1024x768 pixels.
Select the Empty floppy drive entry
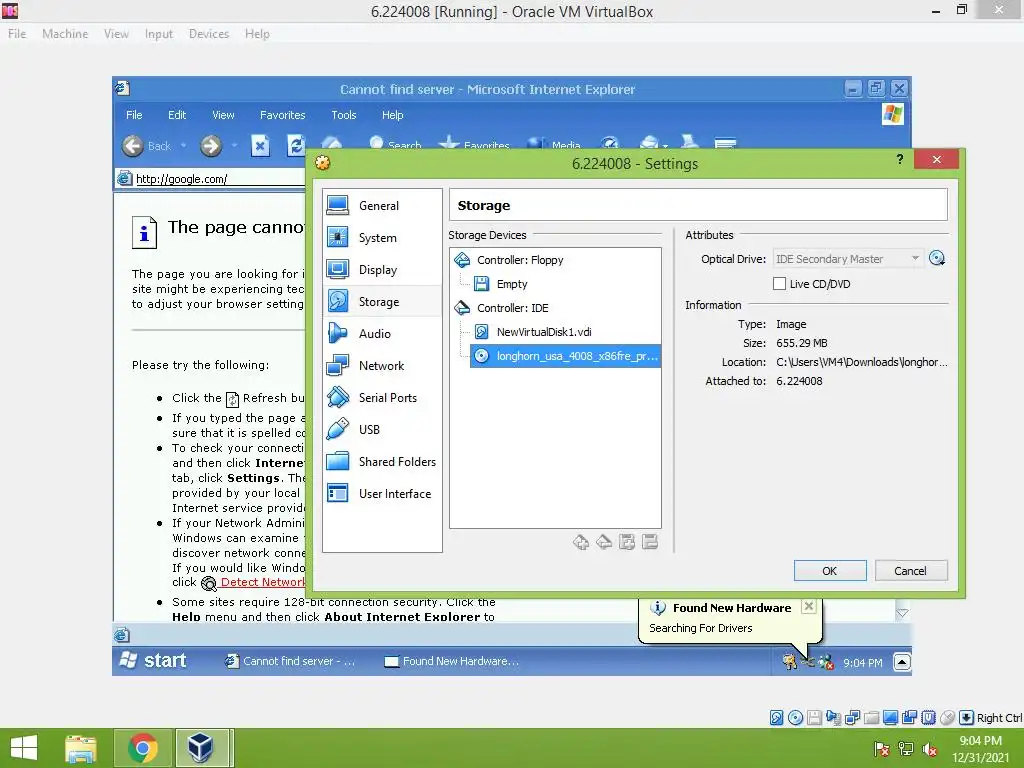511,284
